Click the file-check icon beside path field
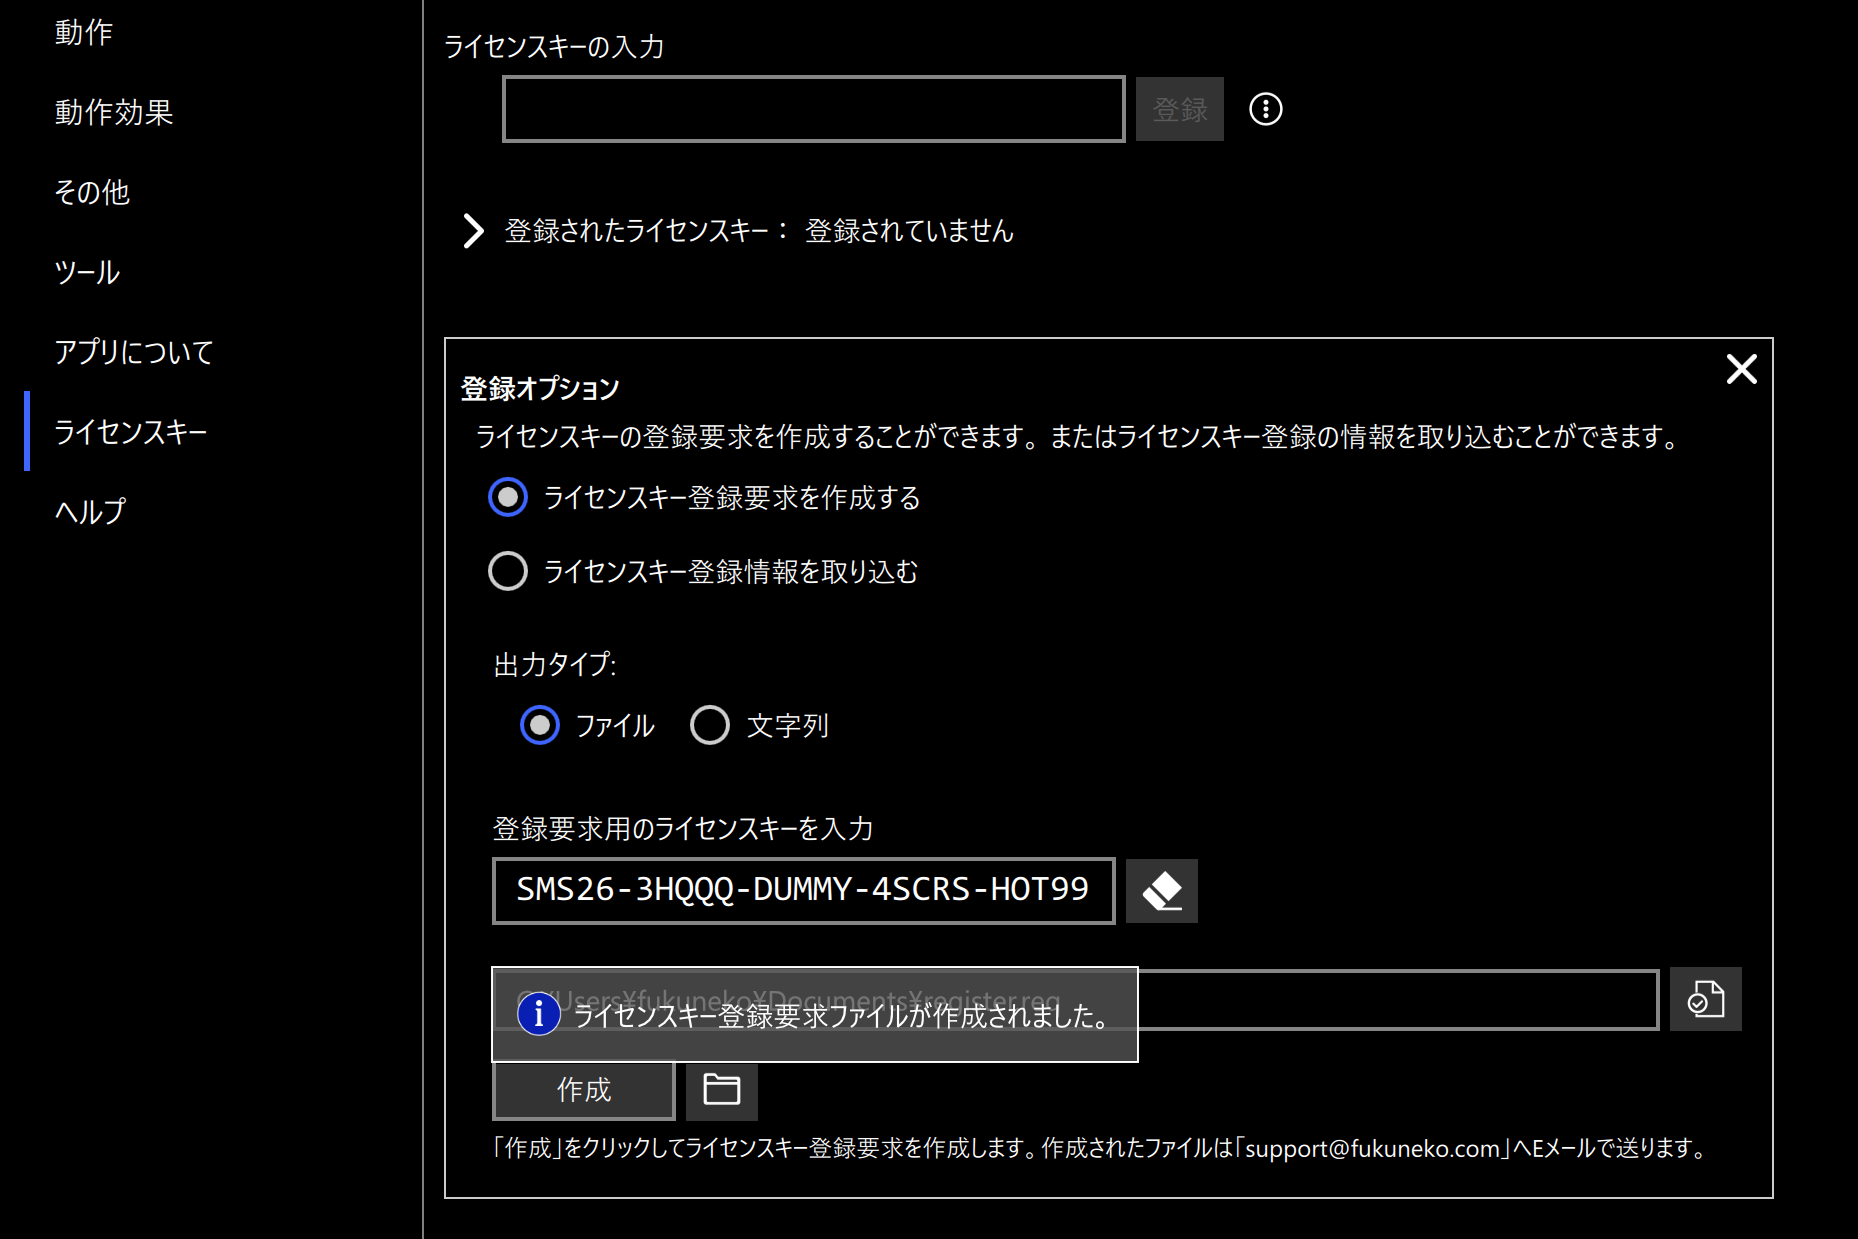 (x=1705, y=998)
